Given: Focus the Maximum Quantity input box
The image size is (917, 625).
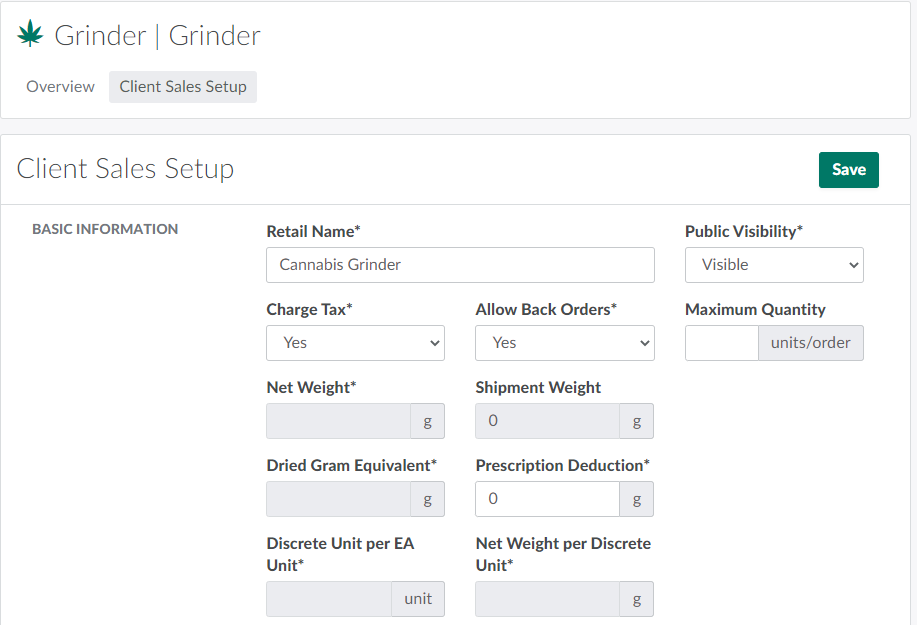Looking at the screenshot, I should coord(721,343).
